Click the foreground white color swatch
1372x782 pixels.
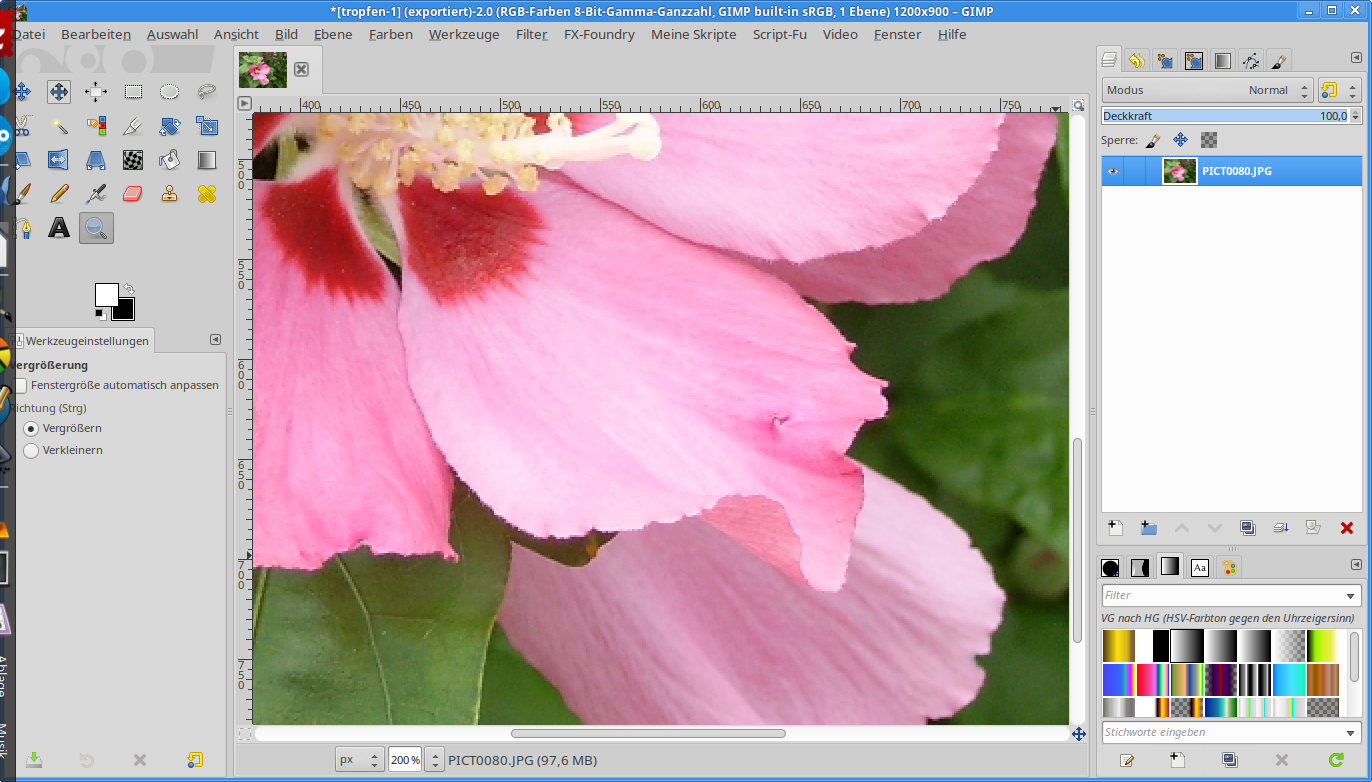105,293
